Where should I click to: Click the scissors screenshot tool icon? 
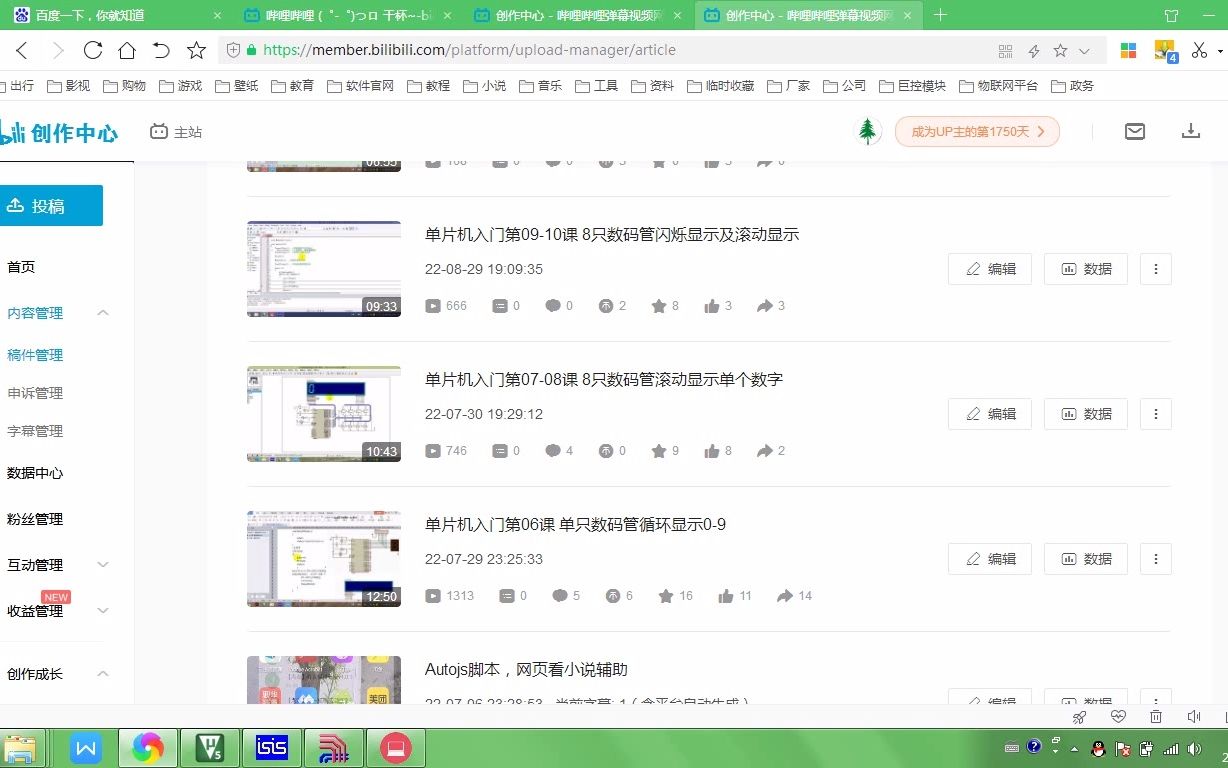tap(1200, 50)
